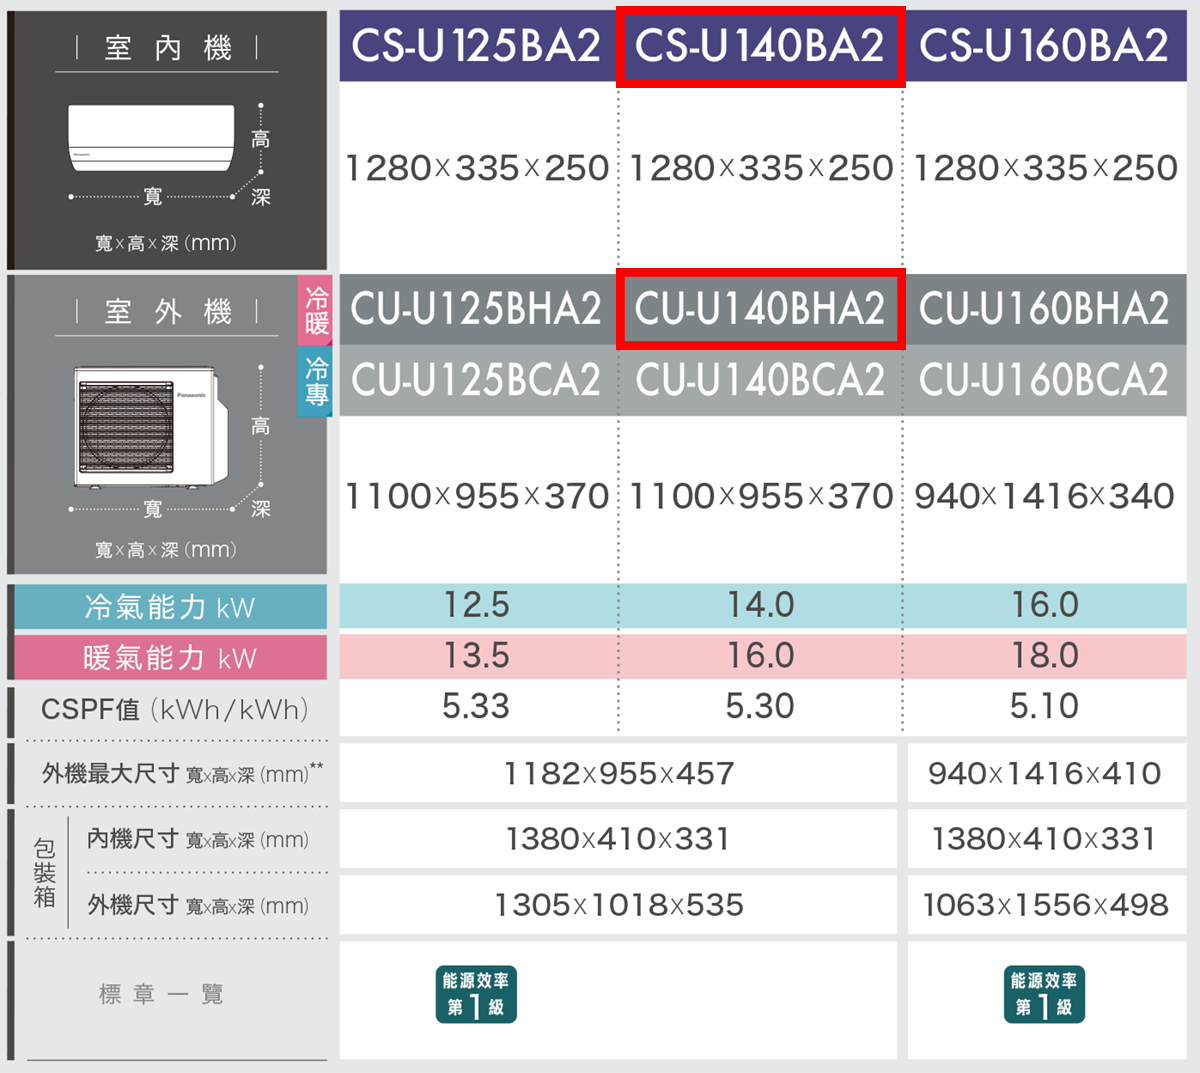Select the highlighted CS-U140BA2 model header
Image resolution: width=1200 pixels, height=1073 pixels.
pyautogui.click(x=760, y=46)
